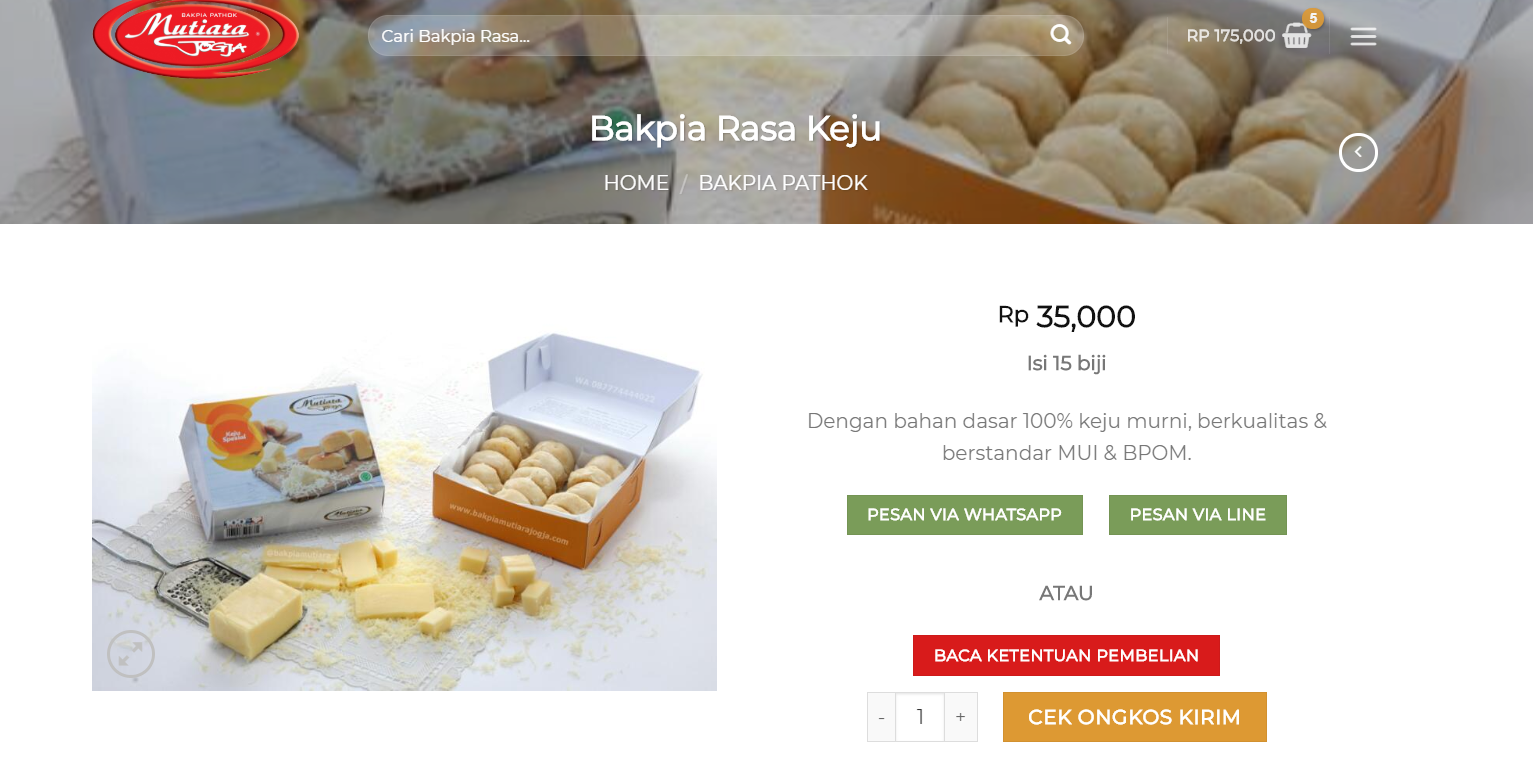Viewport: 1533px width, 781px height.
Task: Click the Bakpia Rasa Keju page title
Action: (735, 128)
